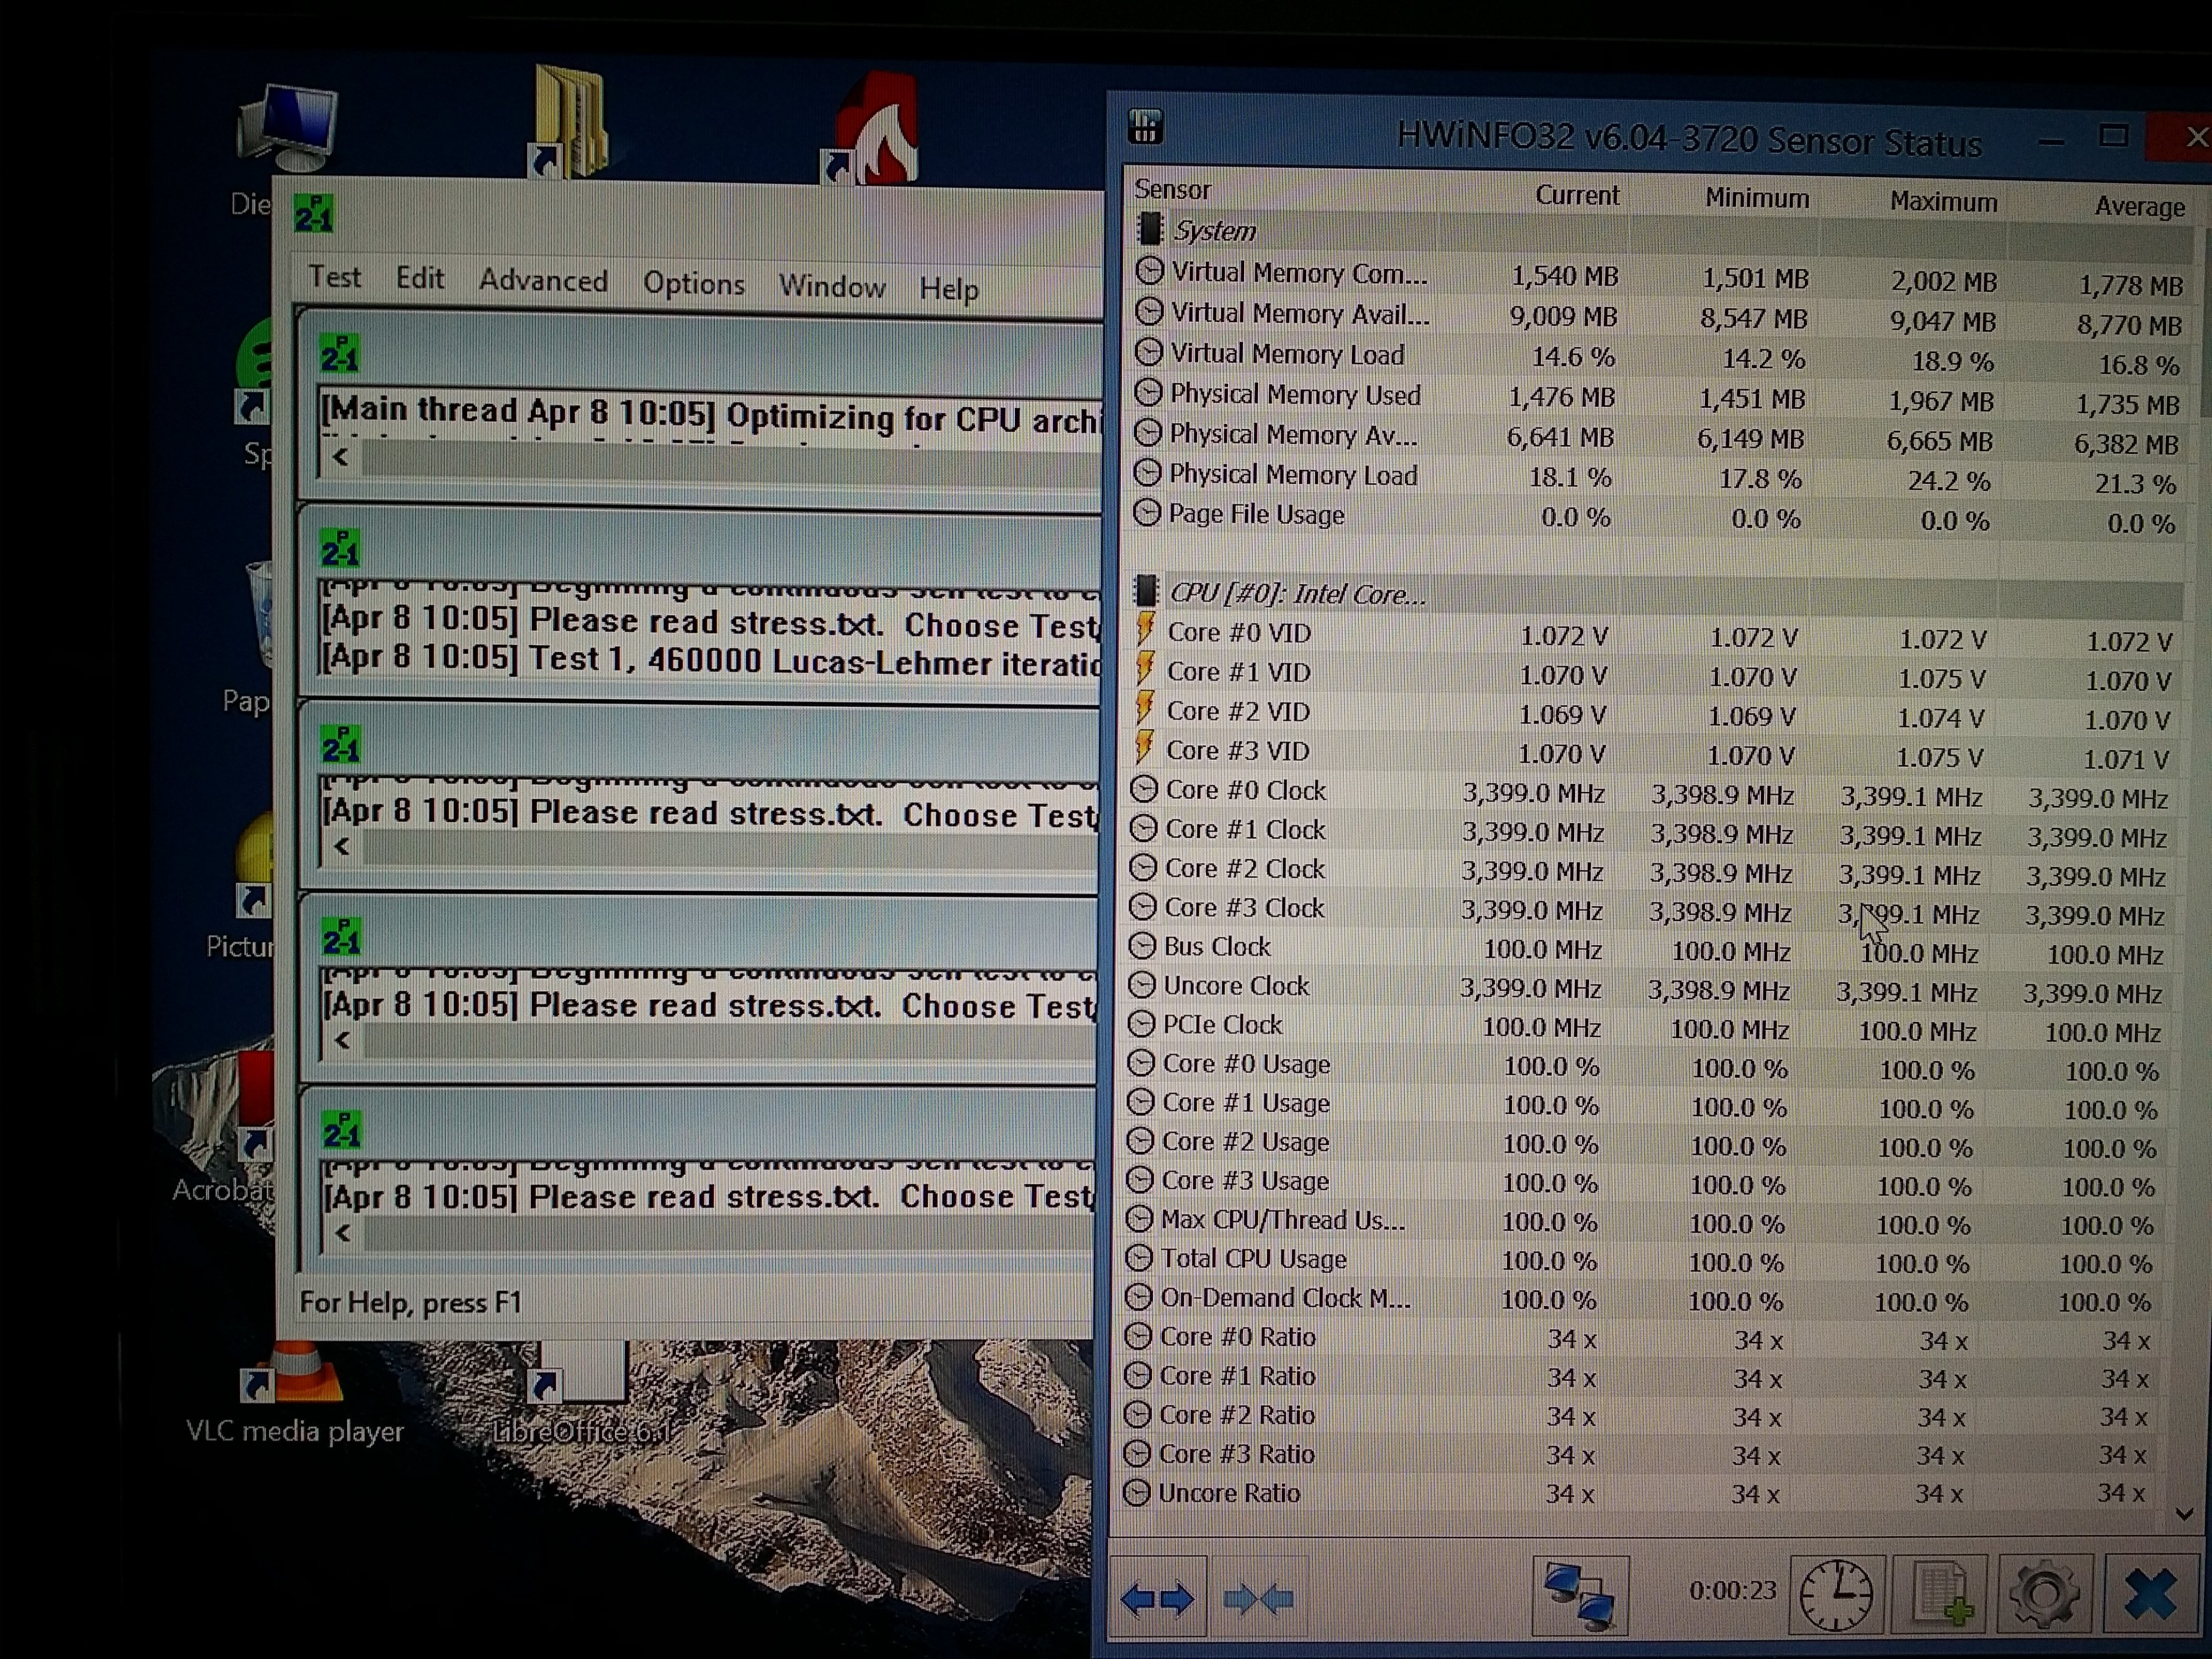This screenshot has height=1659, width=2212.
Task: Click the Maximum column header
Action: tap(1942, 202)
